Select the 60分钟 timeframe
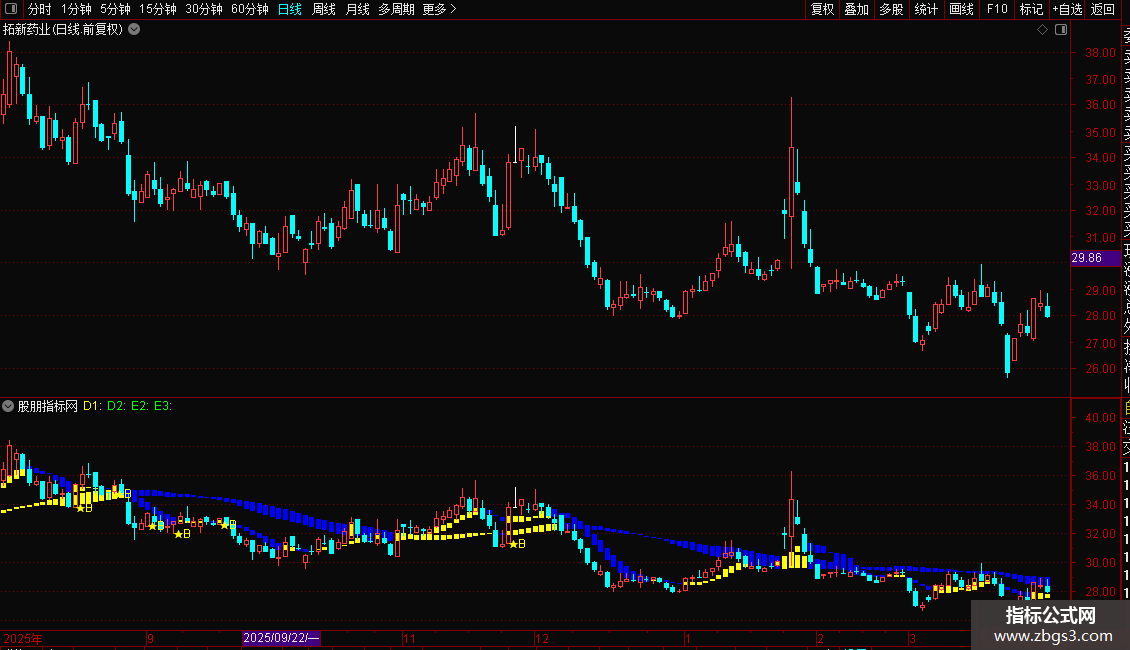 [x=250, y=9]
